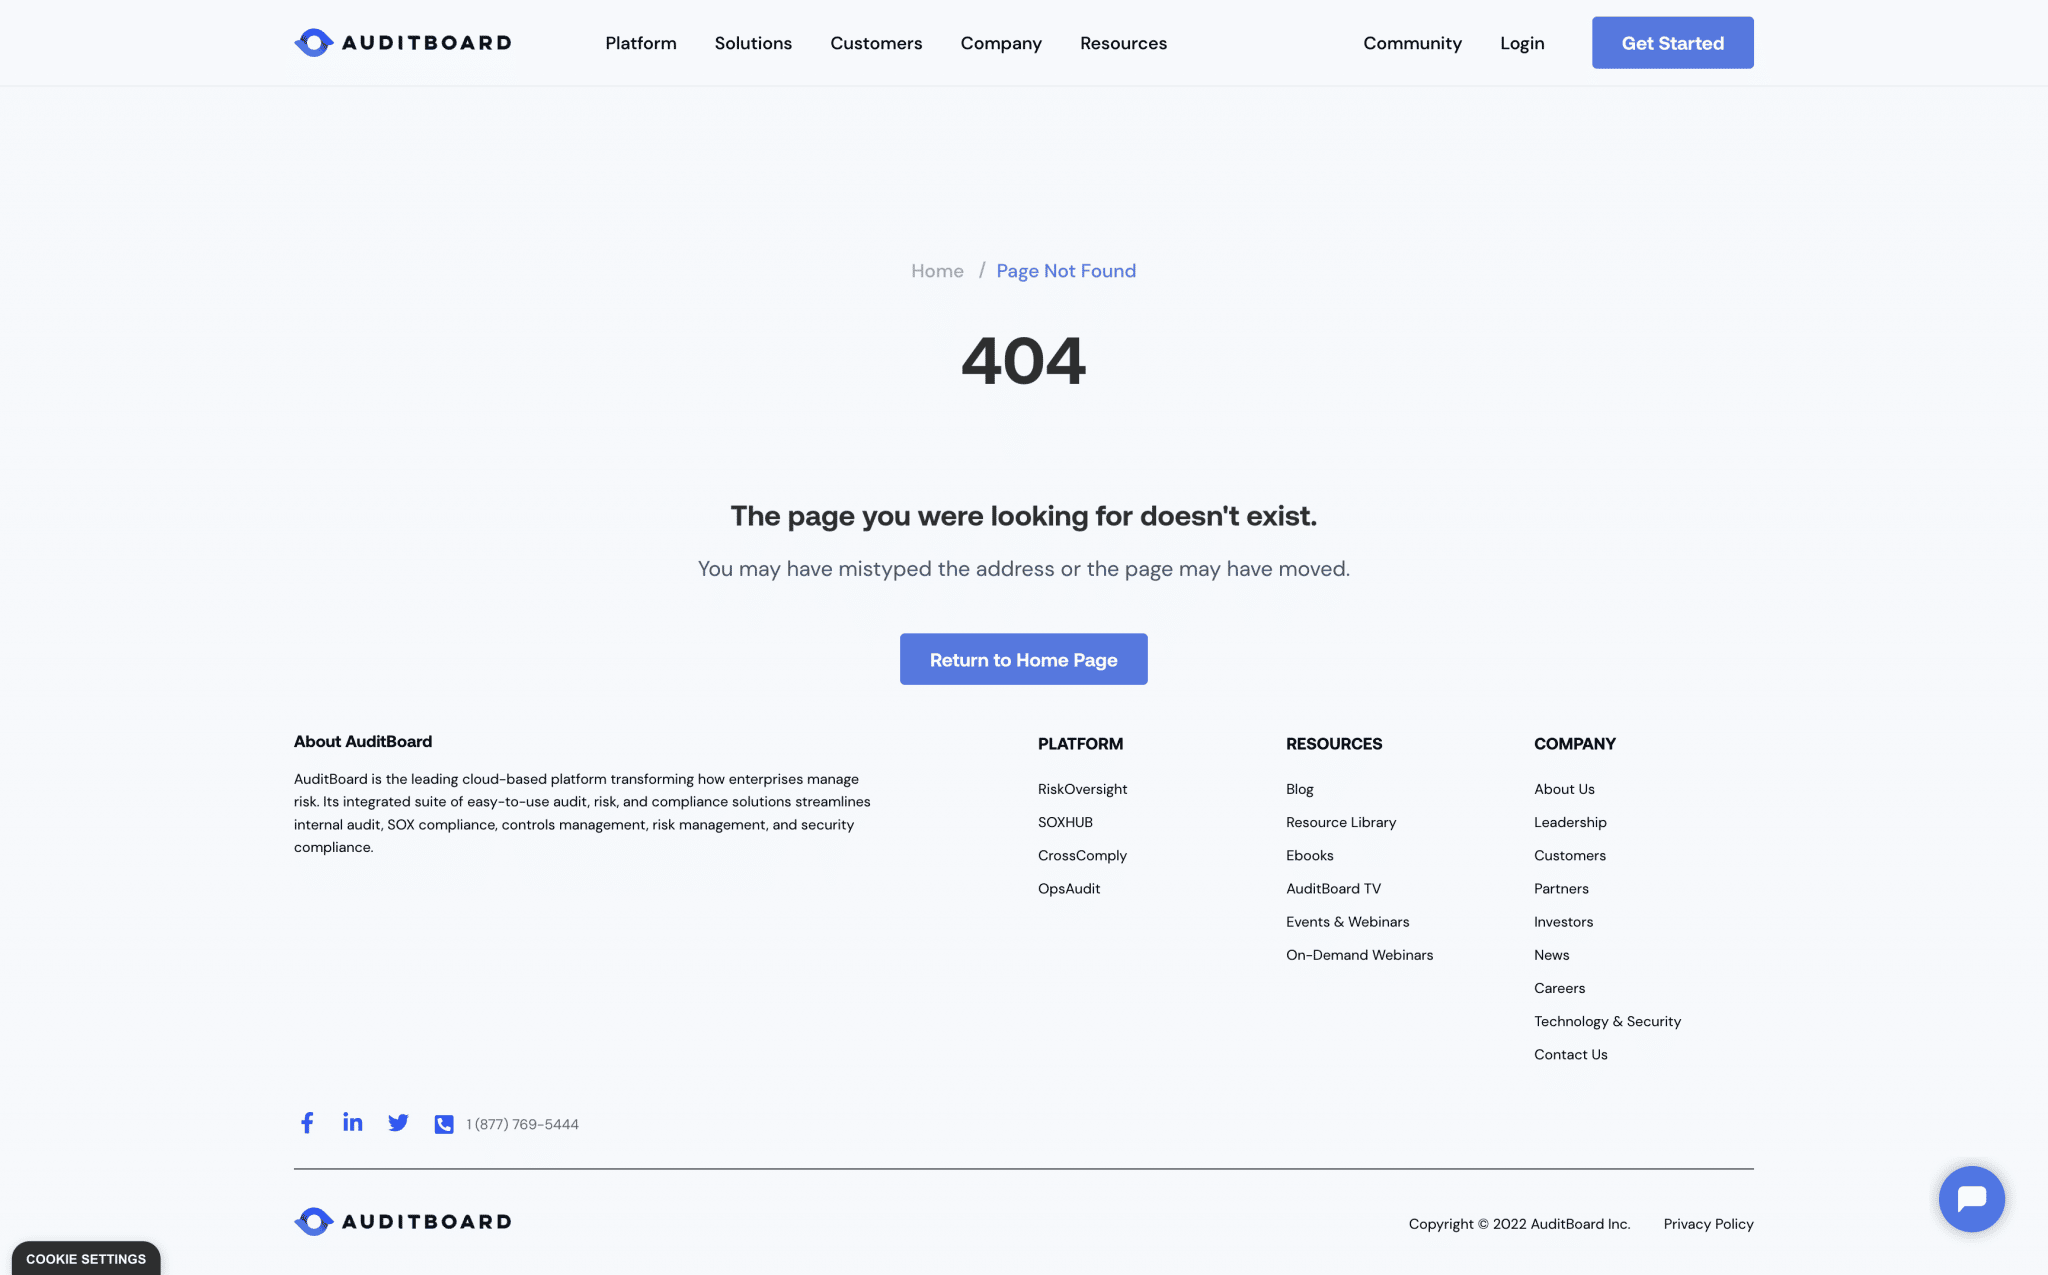The height and width of the screenshot is (1275, 2048).
Task: Click Home in the breadcrumb
Action: [937, 271]
